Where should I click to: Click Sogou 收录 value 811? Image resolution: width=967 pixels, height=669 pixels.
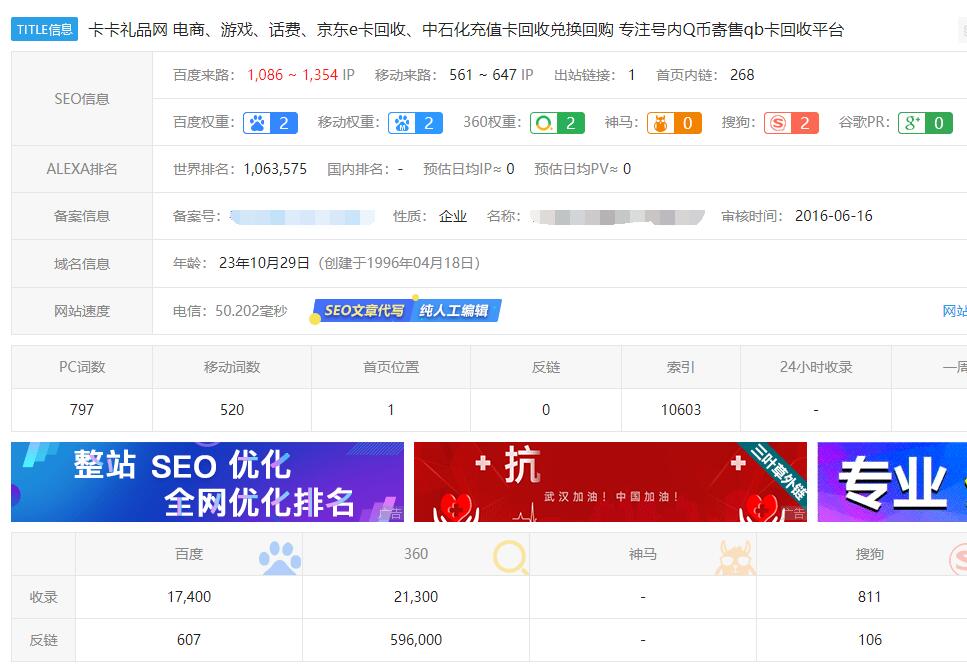click(870, 597)
